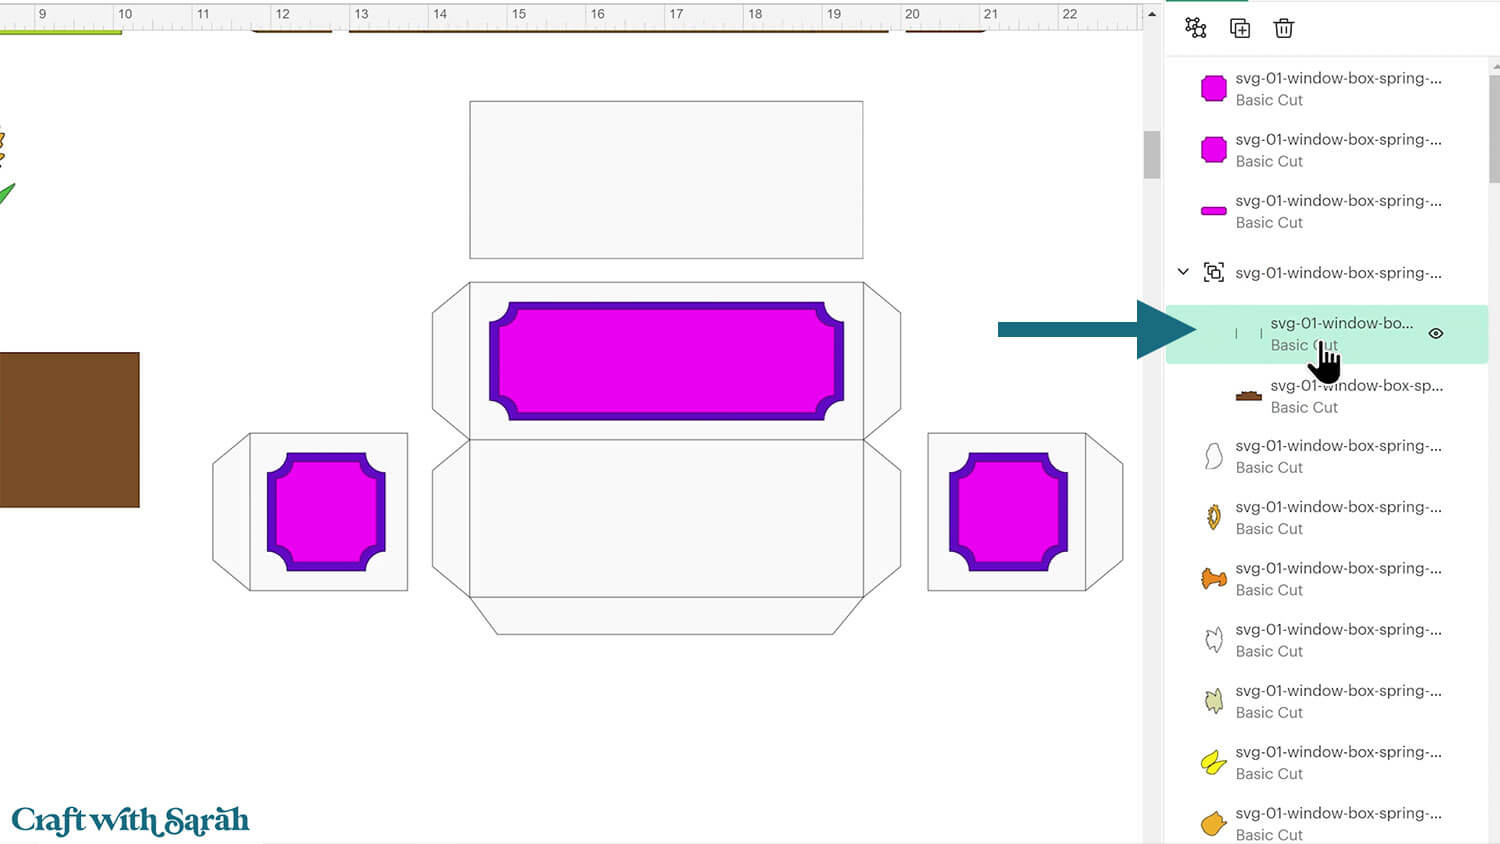Screen dimensions: 1500x844
Task: Click the svg-01-window-box-sp... layer name beside brown thumbnail
Action: 1356,385
